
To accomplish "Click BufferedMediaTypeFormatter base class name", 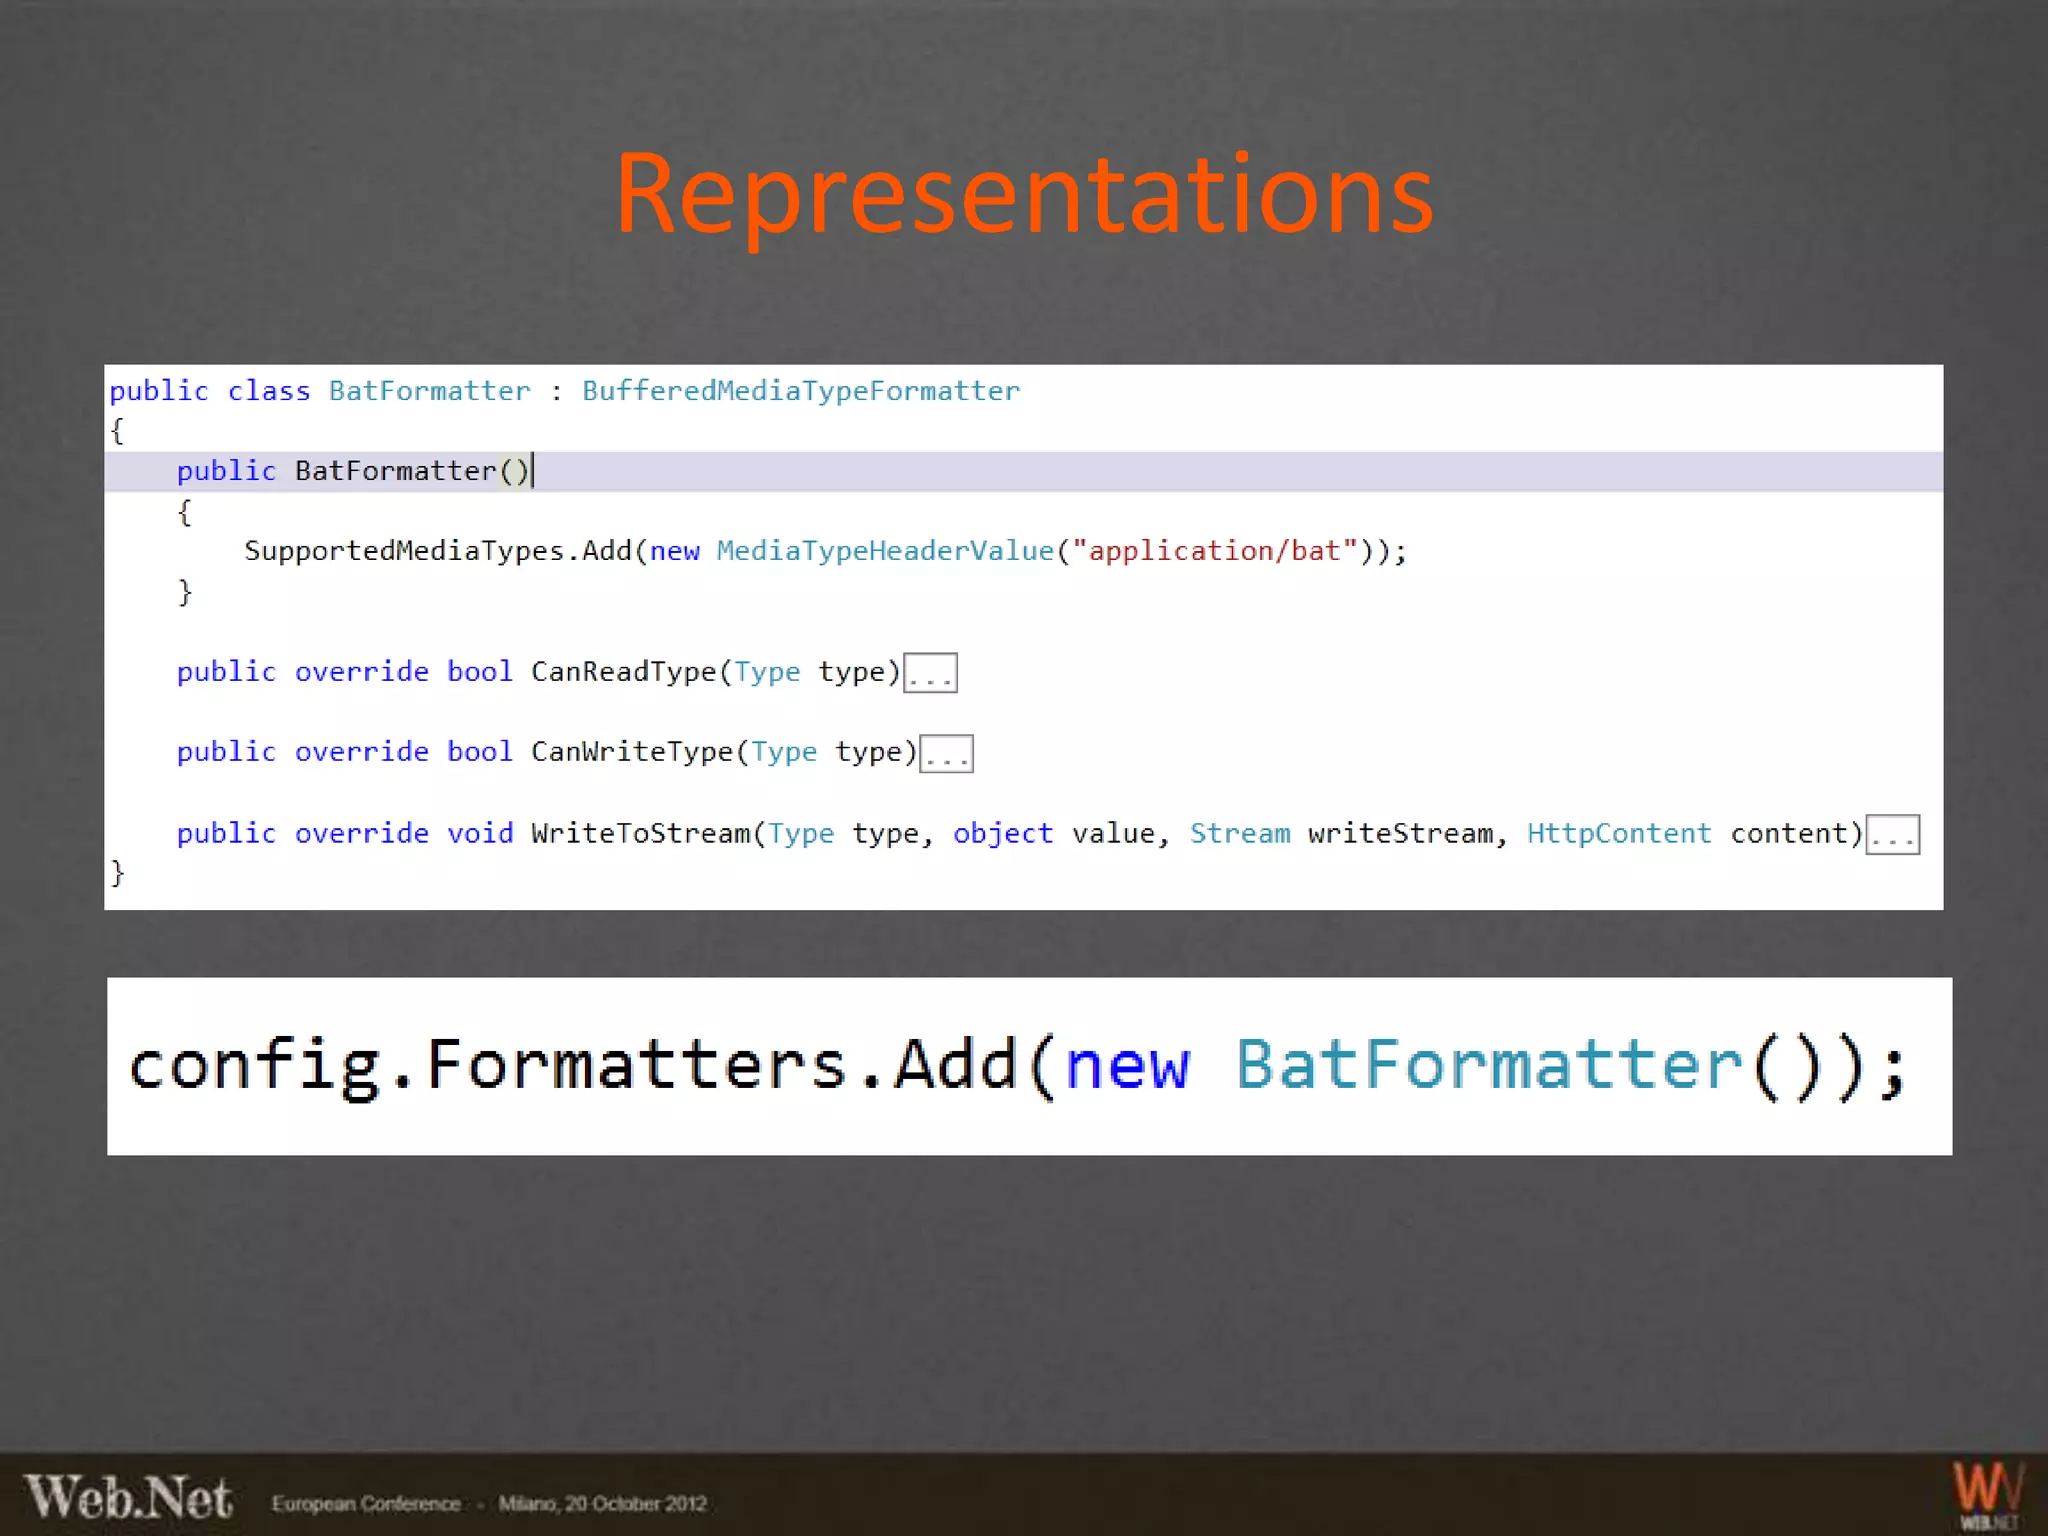I will 800,391.
